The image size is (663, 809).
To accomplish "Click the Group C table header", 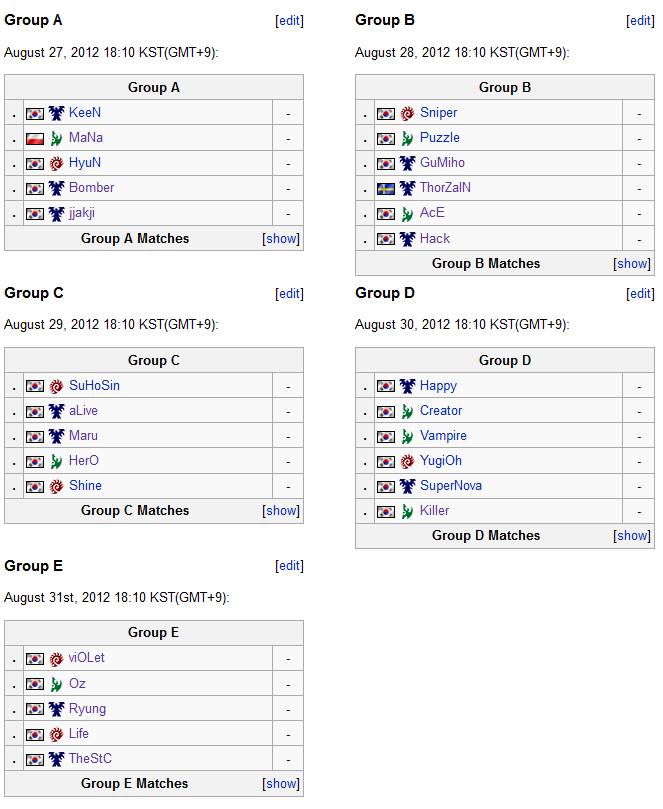I will pos(154,360).
